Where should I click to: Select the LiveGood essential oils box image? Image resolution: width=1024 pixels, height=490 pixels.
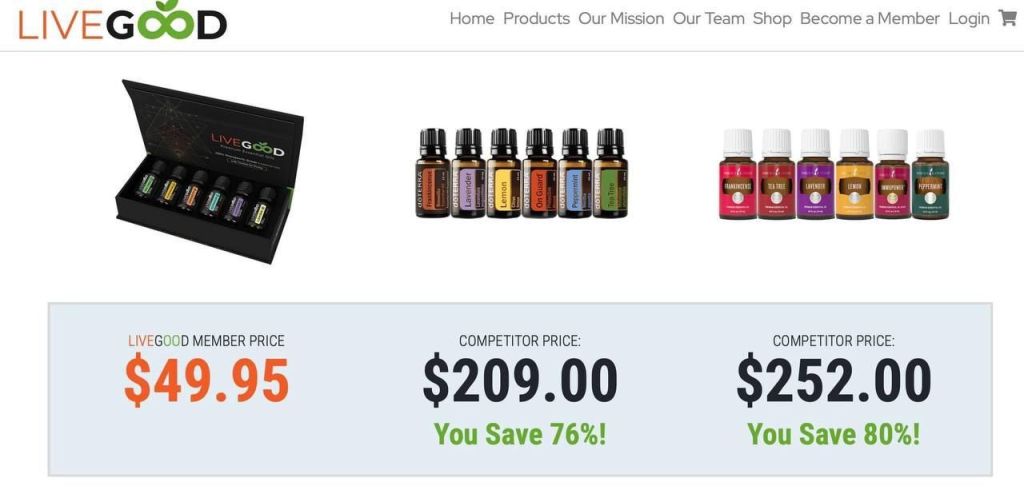click(x=209, y=171)
